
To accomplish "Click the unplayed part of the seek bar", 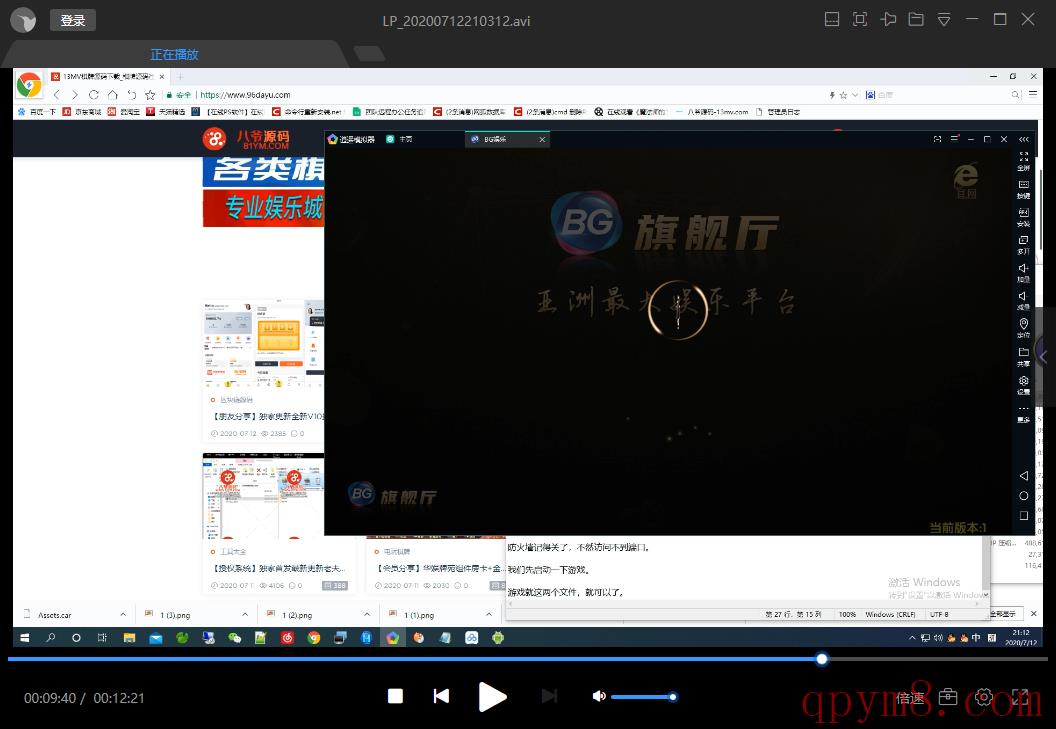I will pyautogui.click(x=937, y=659).
